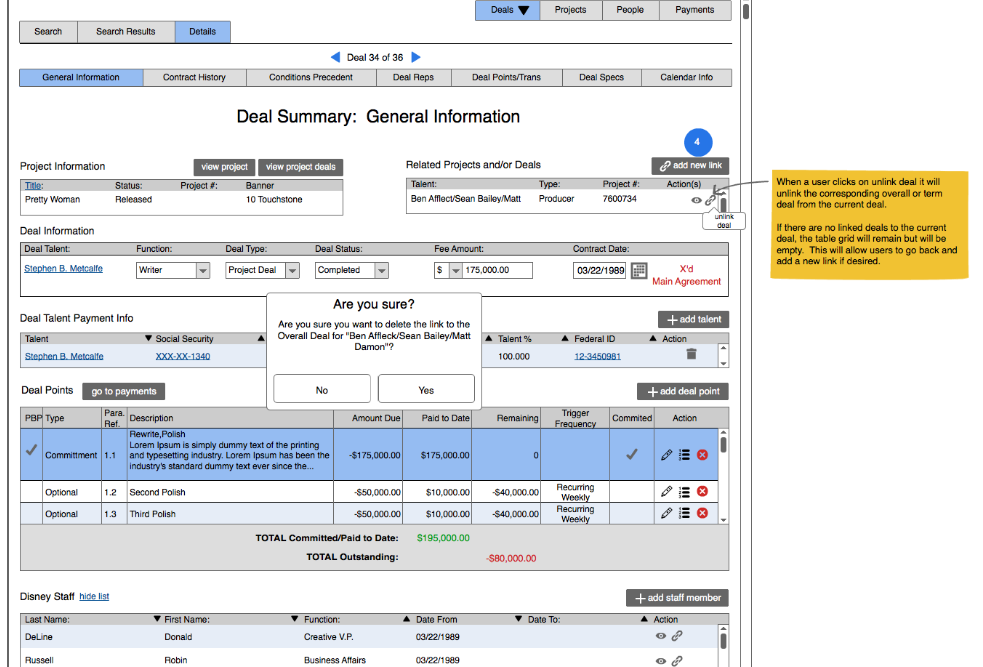The width and height of the screenshot is (983, 667).
Task: Open the Deal Type dropdown showing Project Deal
Action: click(292, 270)
